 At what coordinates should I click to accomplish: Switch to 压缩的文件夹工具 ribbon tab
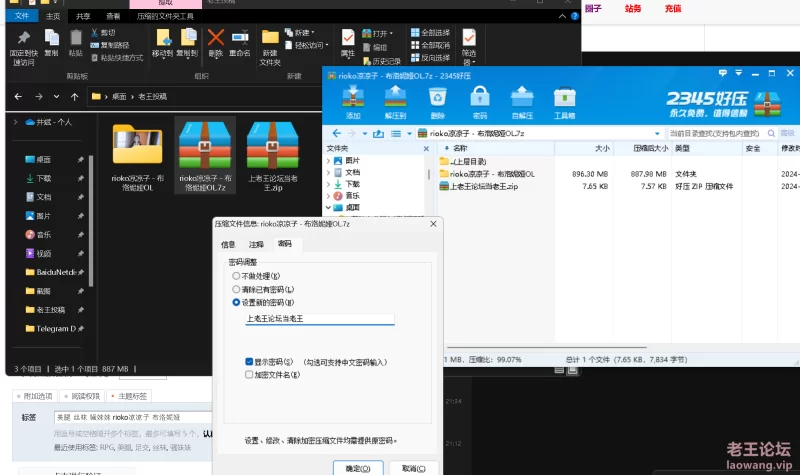coord(165,16)
